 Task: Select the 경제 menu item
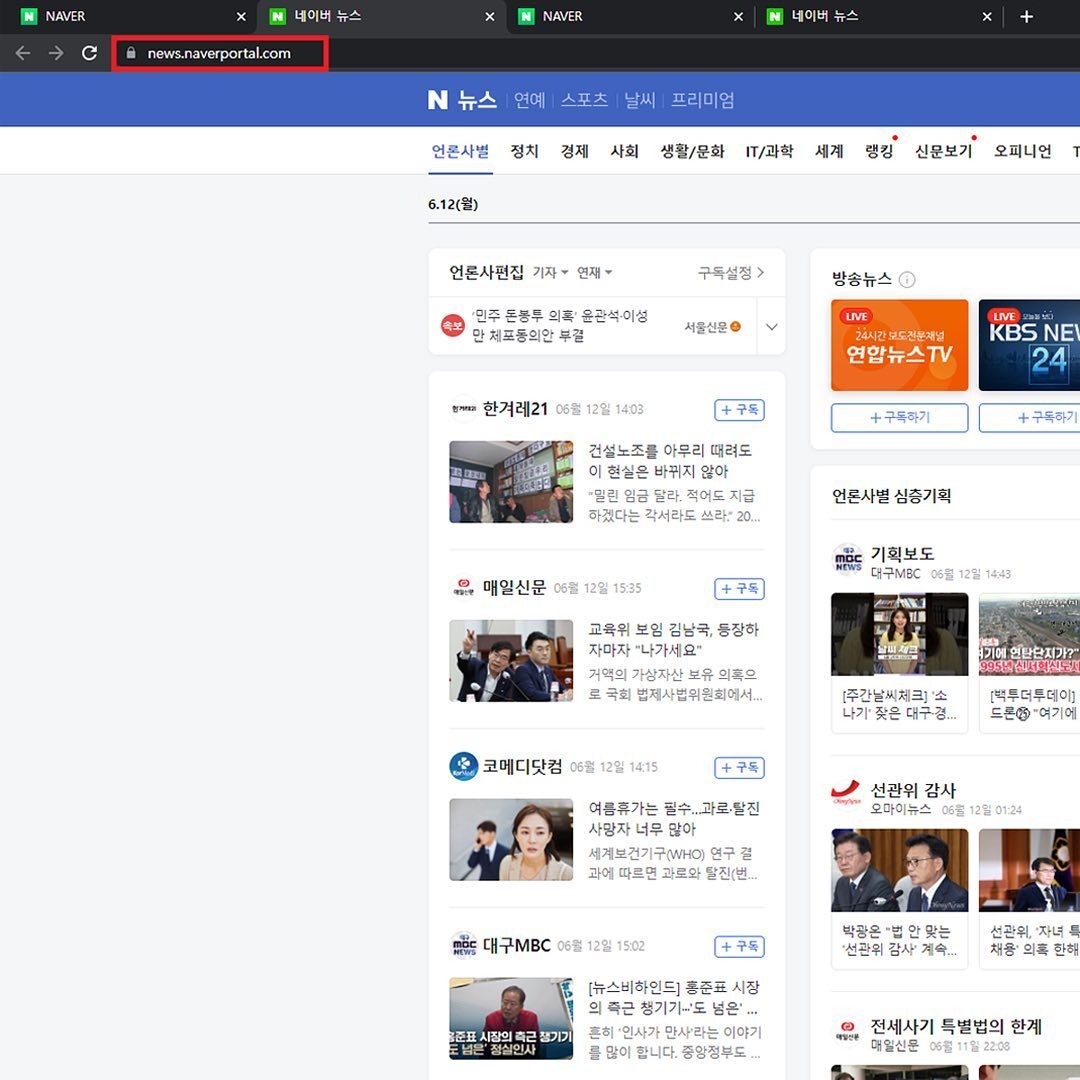tap(574, 151)
